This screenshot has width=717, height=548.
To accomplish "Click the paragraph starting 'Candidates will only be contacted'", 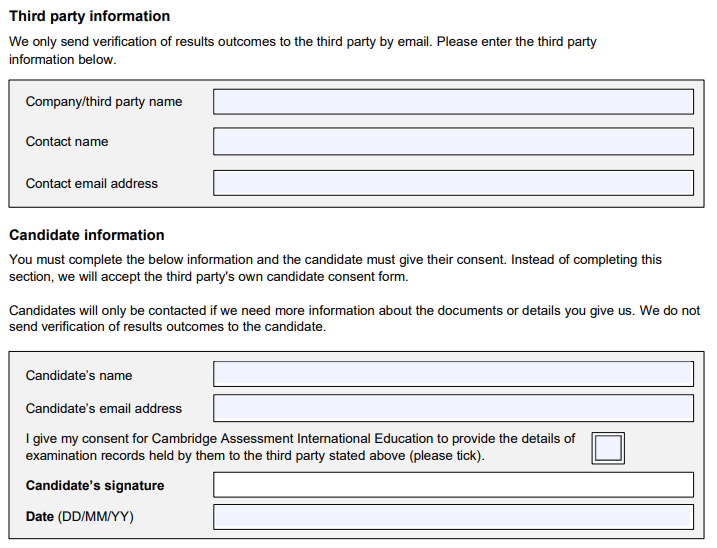I will [x=354, y=318].
